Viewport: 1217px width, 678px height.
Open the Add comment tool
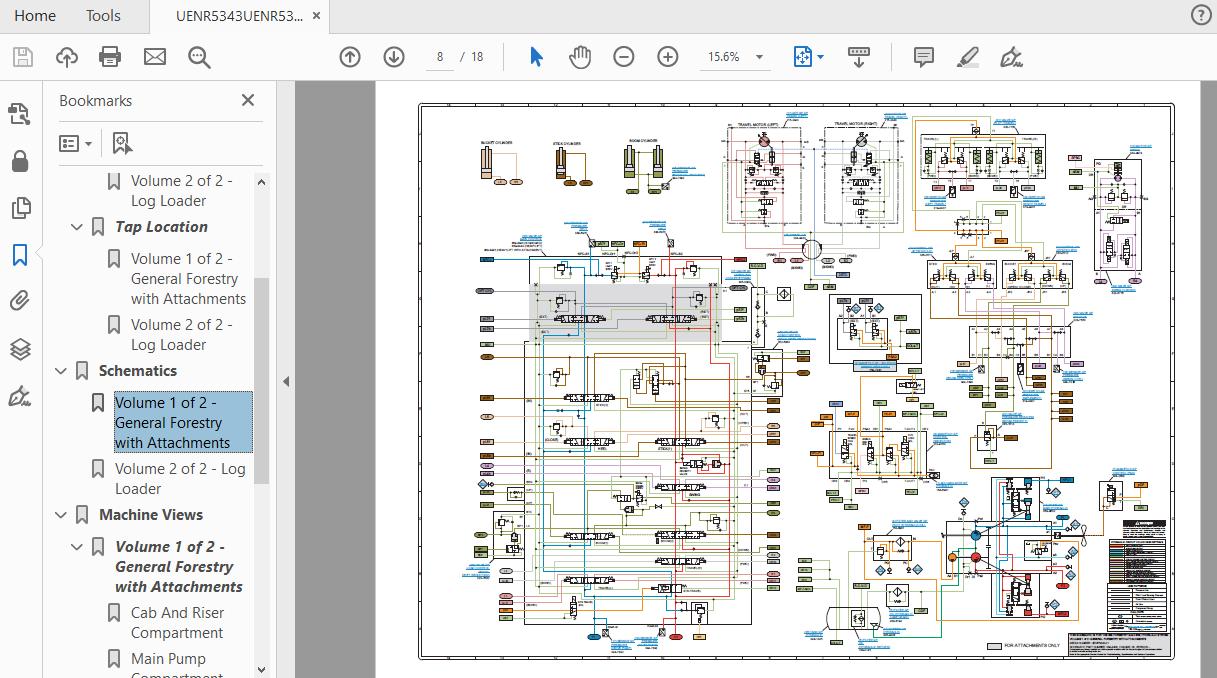point(924,57)
